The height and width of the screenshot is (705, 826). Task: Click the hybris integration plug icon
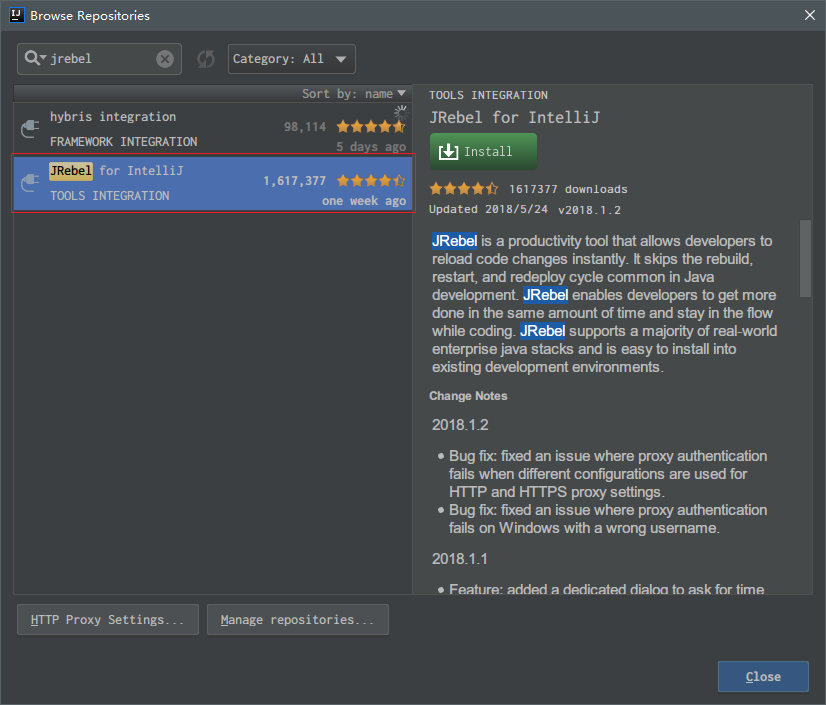coord(30,129)
